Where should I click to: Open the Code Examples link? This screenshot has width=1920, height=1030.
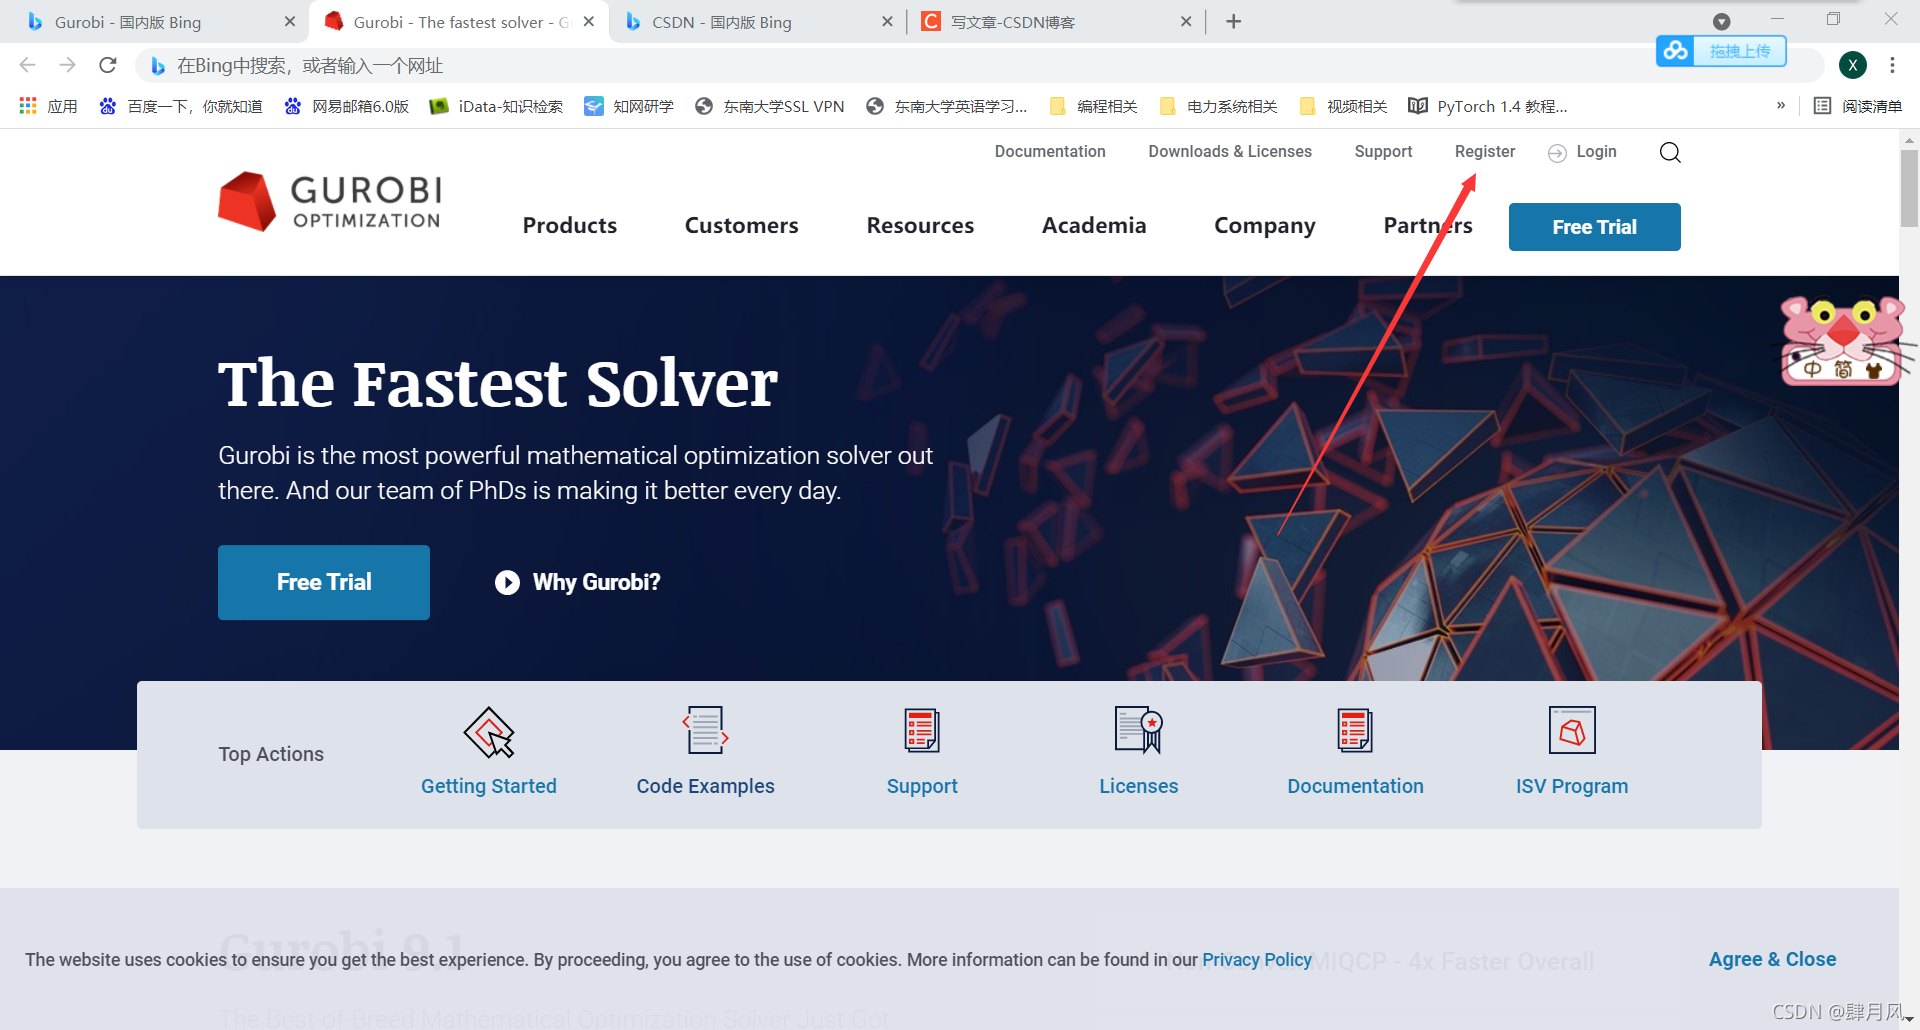click(705, 786)
